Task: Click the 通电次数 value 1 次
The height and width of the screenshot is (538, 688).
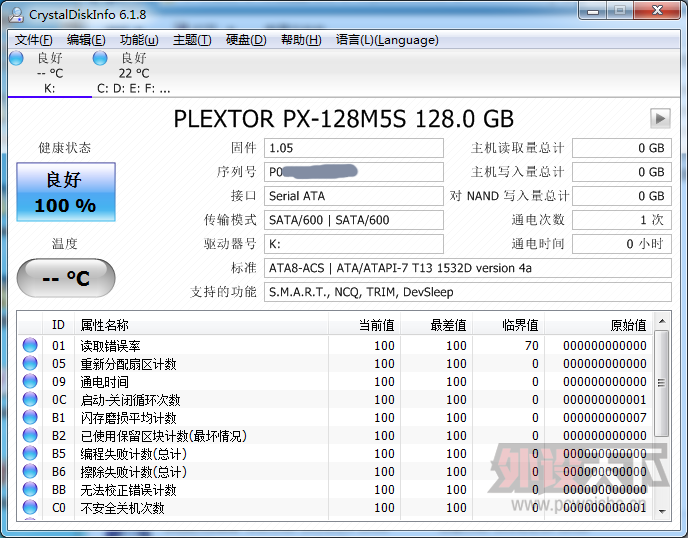Action: [x=622, y=220]
